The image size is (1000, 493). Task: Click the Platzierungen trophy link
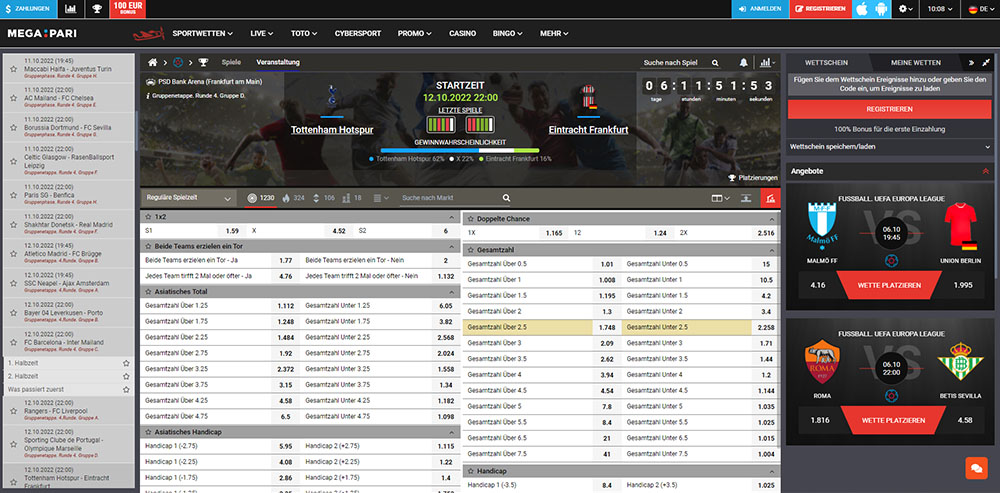tap(753, 178)
